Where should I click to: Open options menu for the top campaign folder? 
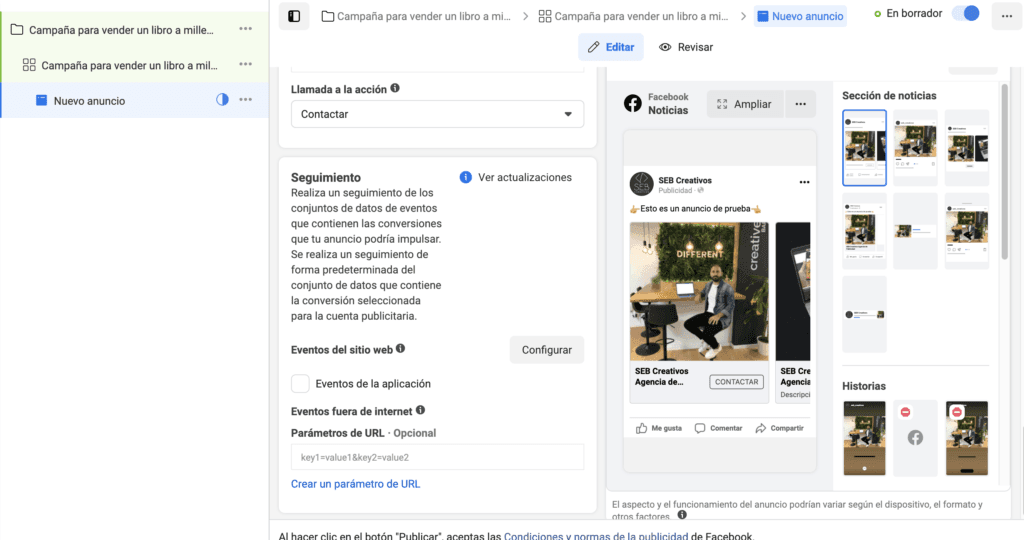point(245,29)
